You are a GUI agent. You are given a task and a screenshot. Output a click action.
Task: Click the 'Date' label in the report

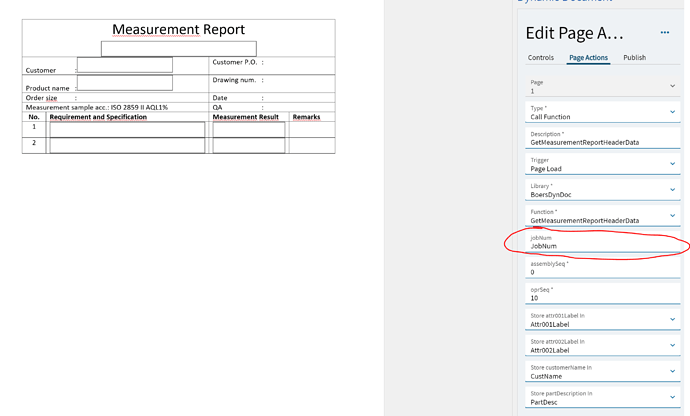click(x=220, y=98)
